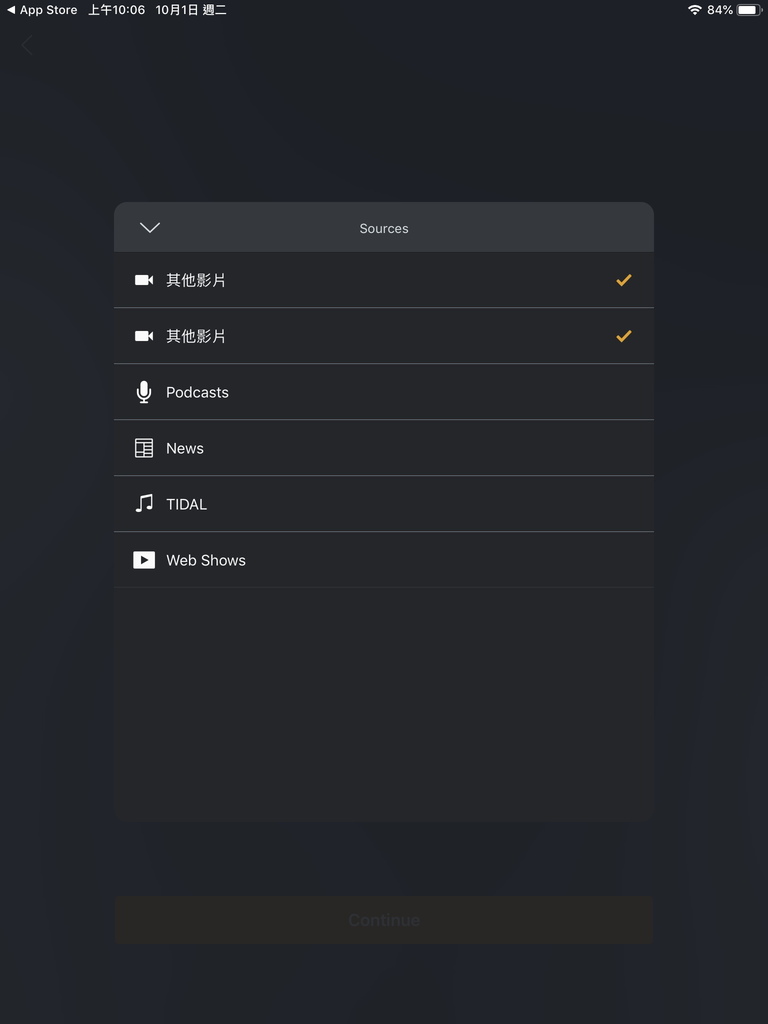Viewport: 768px width, 1024px height.
Task: Tap the TIDAL music note icon
Action: point(144,504)
